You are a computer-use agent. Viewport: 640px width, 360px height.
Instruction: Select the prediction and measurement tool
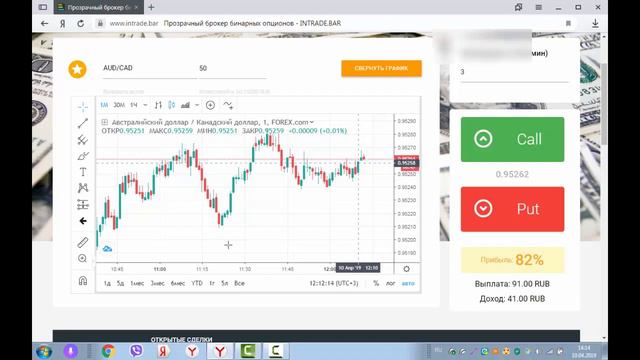click(x=83, y=204)
